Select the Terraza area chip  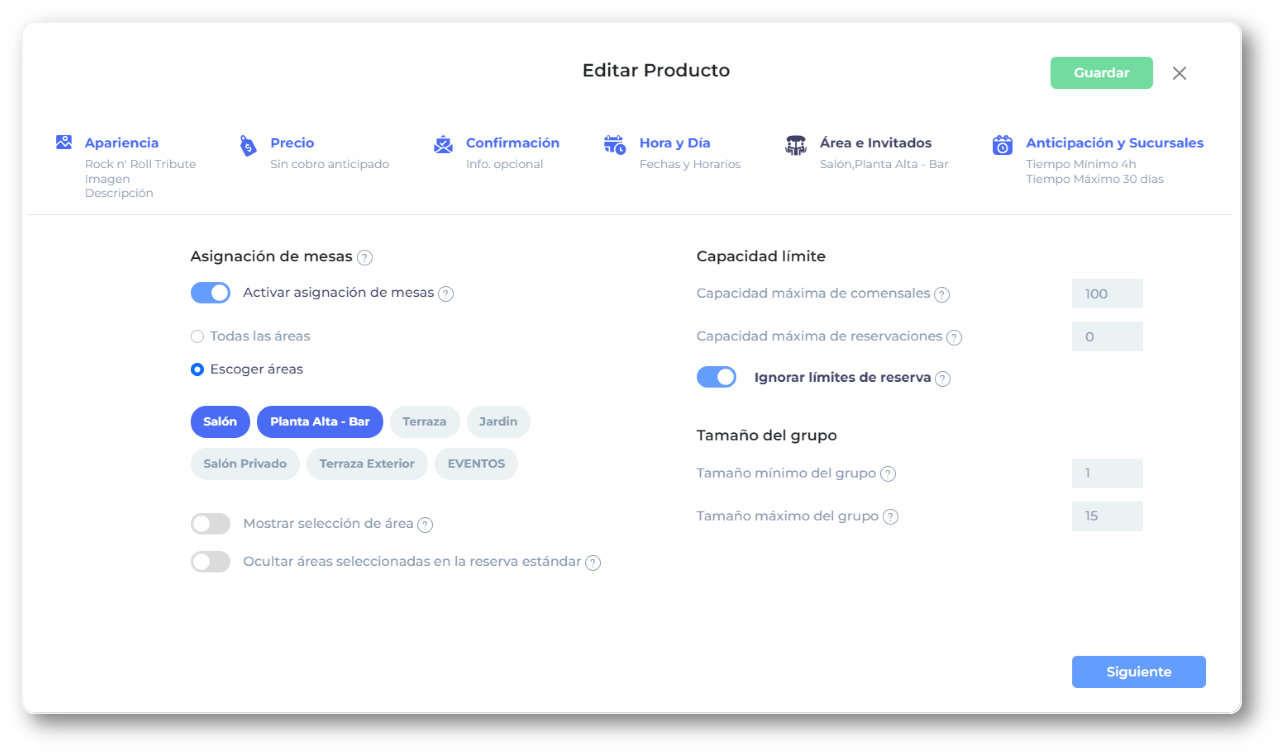coord(425,422)
